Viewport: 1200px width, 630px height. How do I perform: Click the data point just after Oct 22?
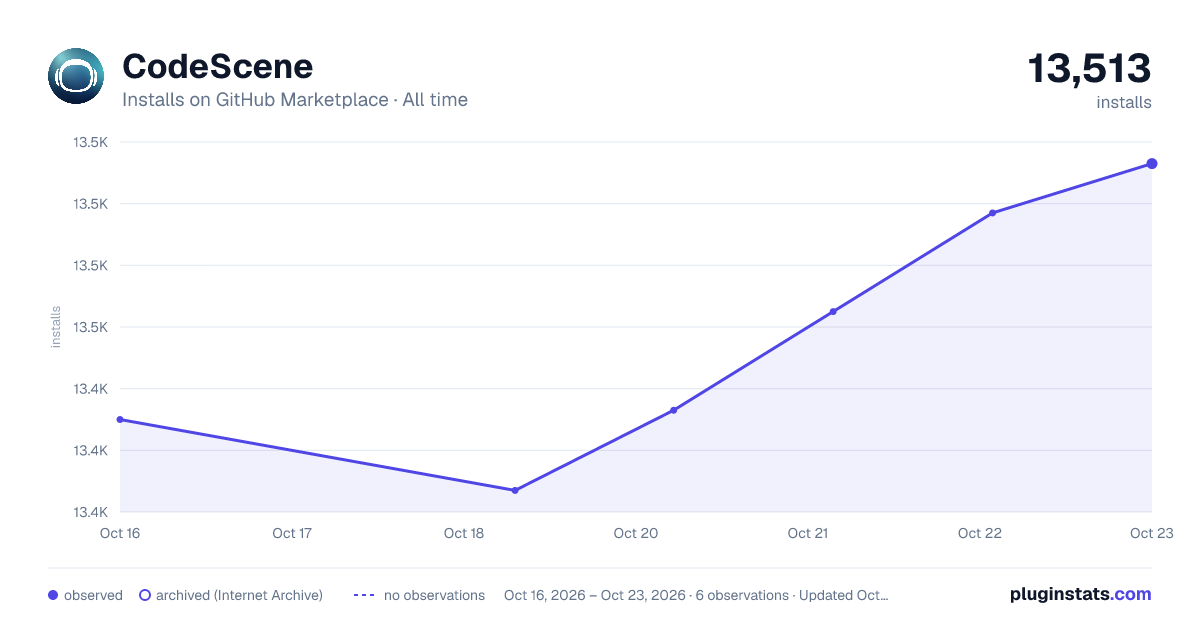[x=993, y=213]
